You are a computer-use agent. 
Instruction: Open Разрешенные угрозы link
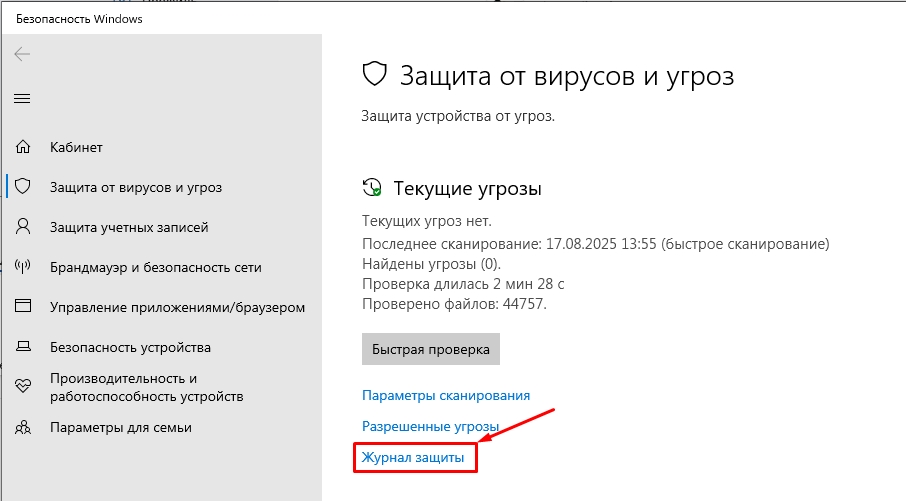tap(430, 426)
